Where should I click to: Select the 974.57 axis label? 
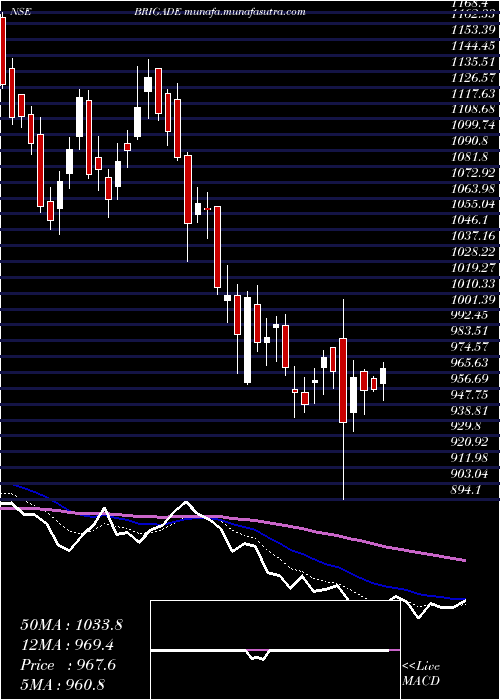click(x=471, y=348)
